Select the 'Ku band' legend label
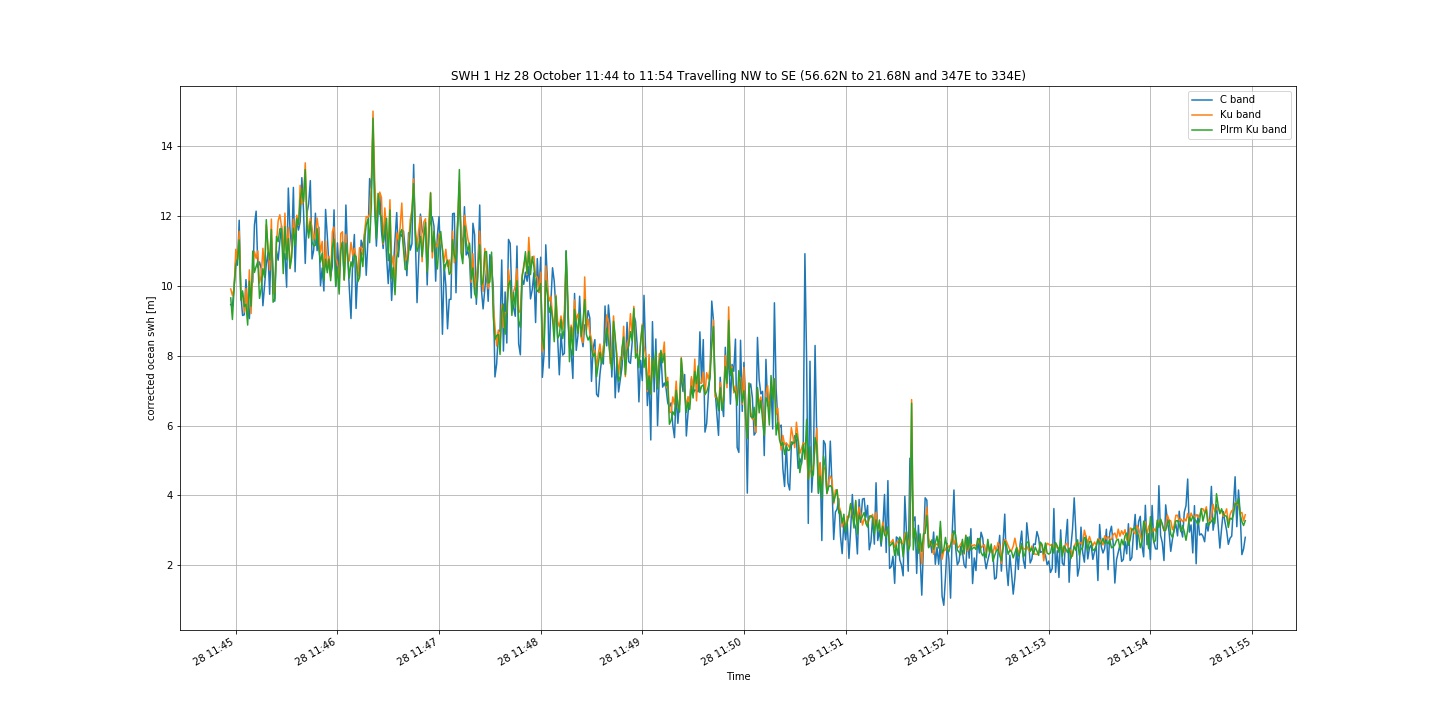 [1240, 115]
